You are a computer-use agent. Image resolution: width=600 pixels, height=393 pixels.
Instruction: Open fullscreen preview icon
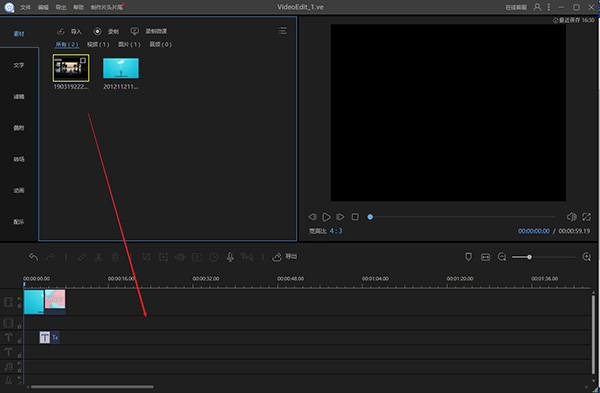pos(586,217)
